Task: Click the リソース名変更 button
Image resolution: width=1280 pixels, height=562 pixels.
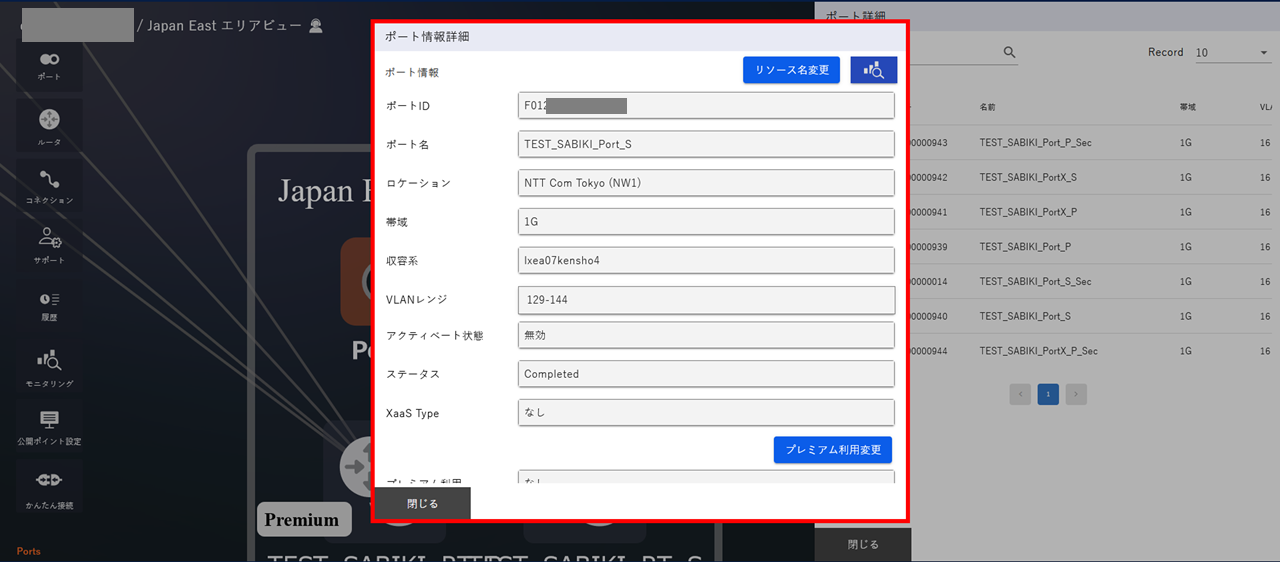Action: tap(792, 70)
